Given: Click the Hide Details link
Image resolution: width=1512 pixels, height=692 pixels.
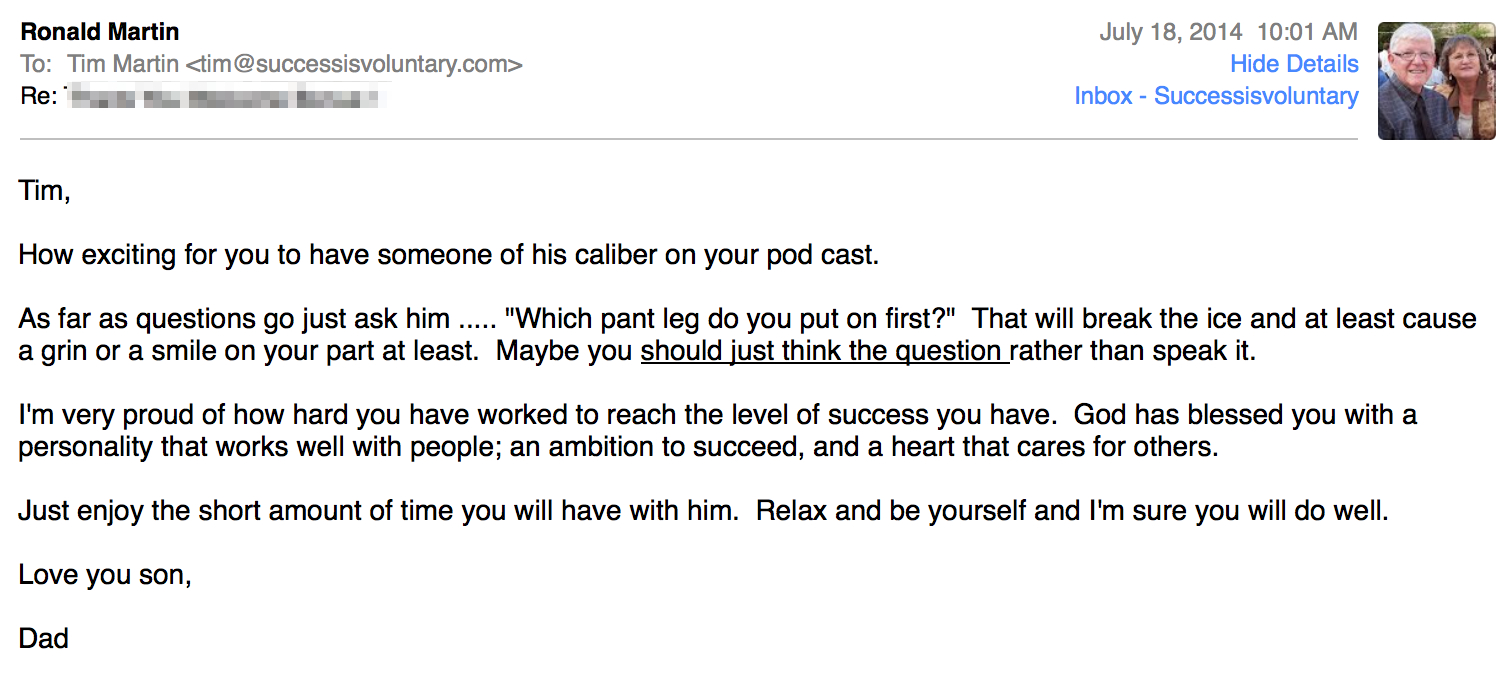Looking at the screenshot, I should point(1294,64).
